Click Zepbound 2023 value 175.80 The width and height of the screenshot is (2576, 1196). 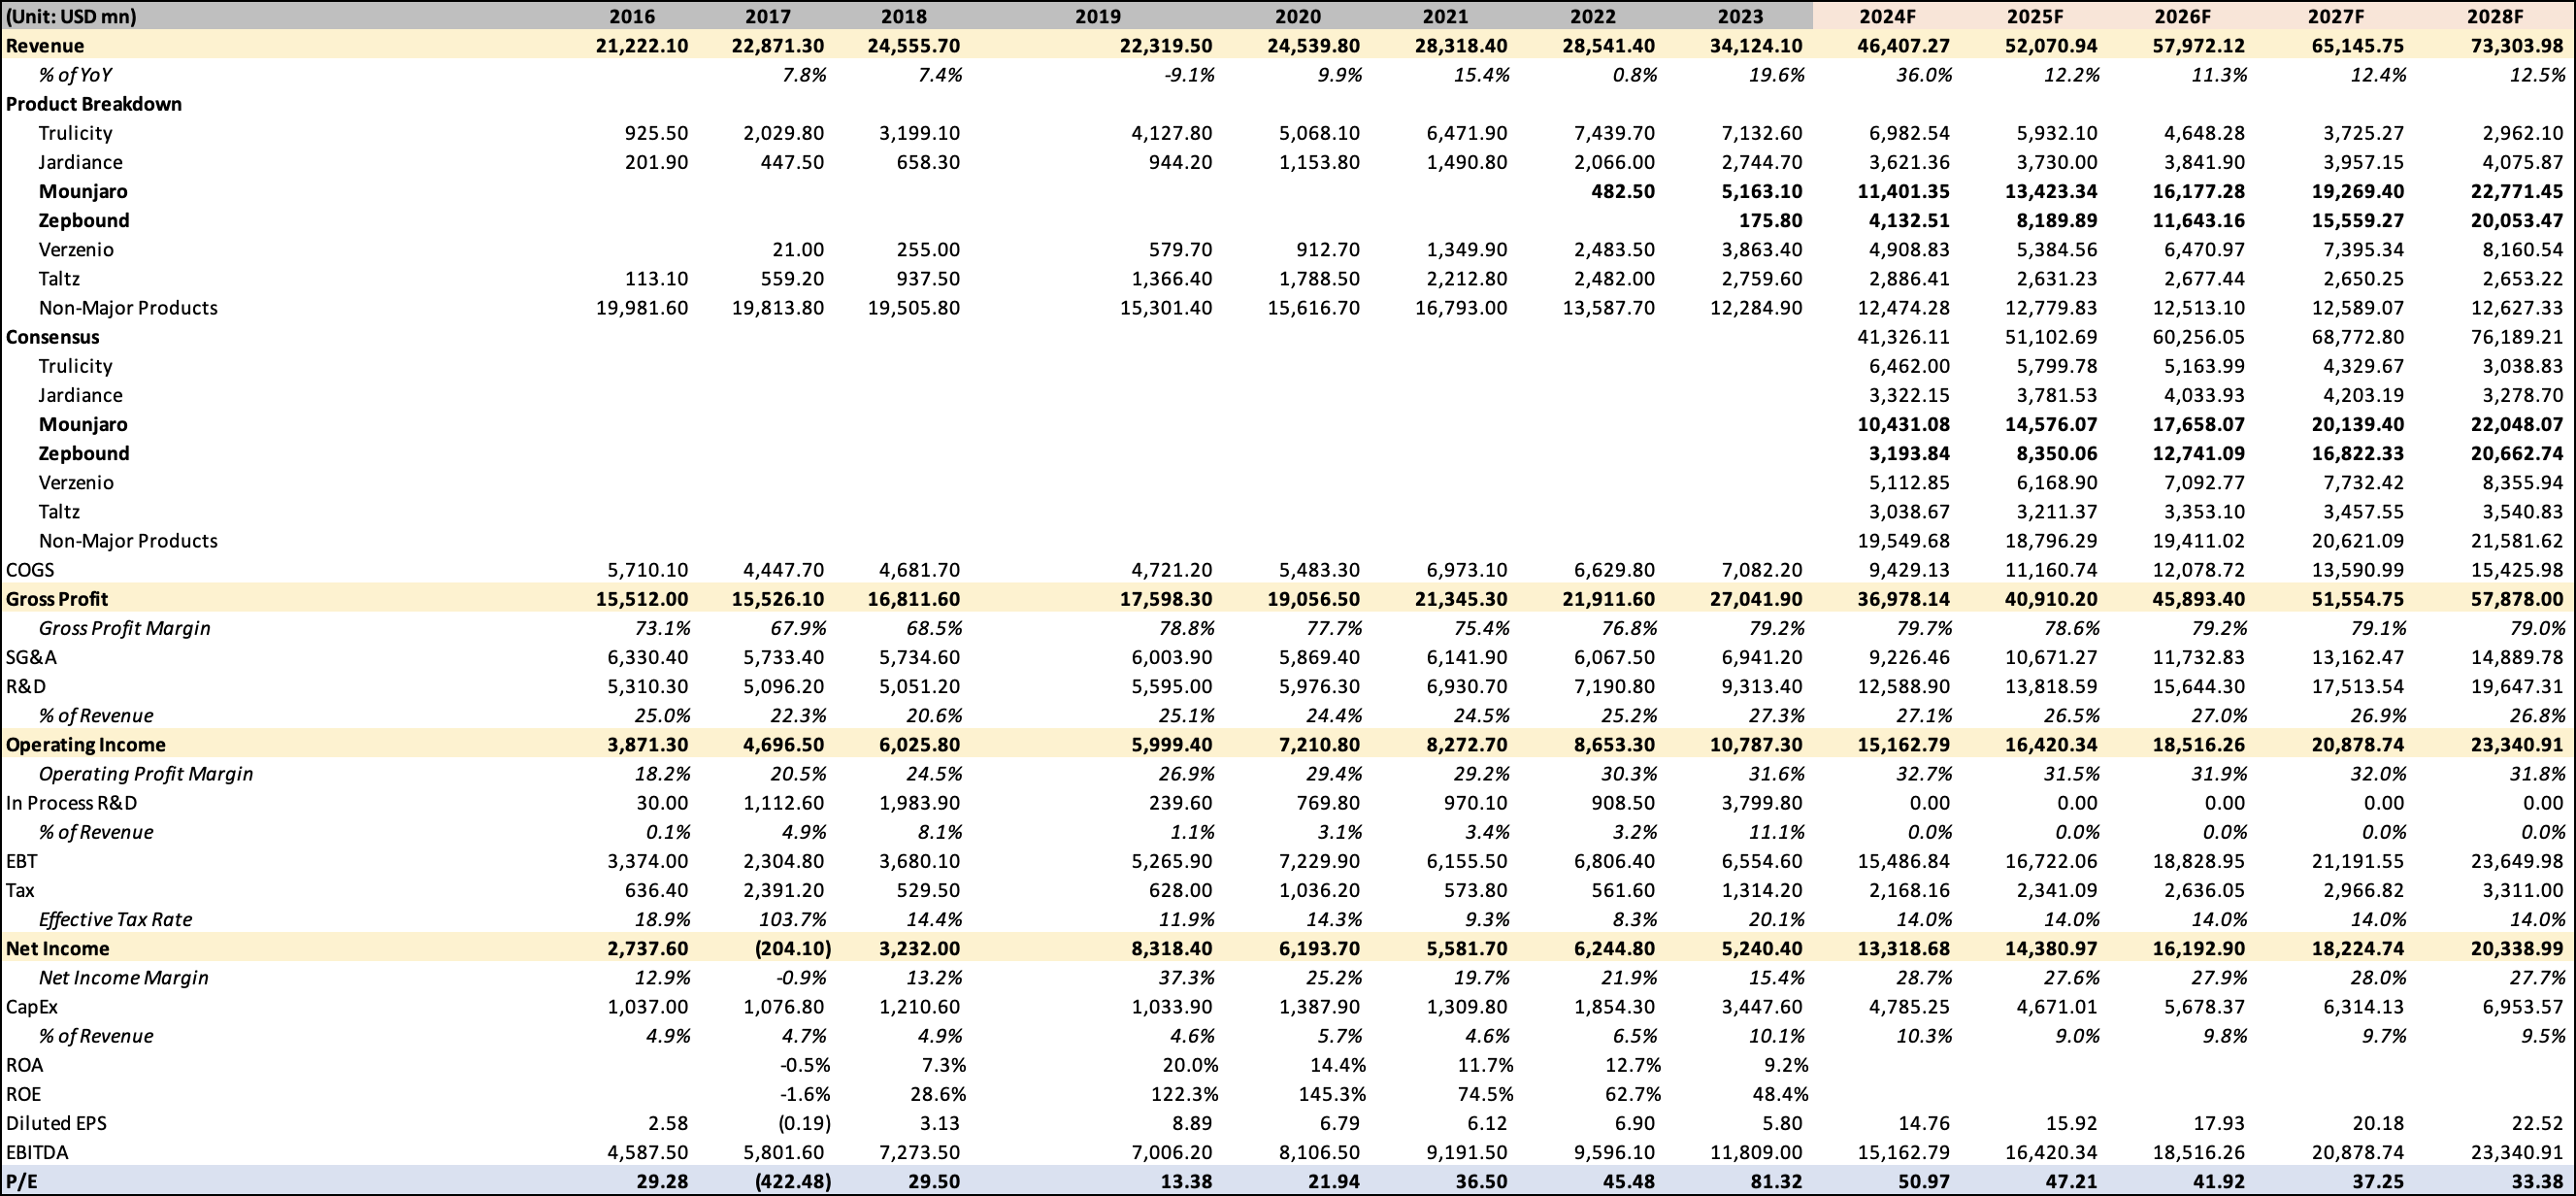pyautogui.click(x=1770, y=219)
